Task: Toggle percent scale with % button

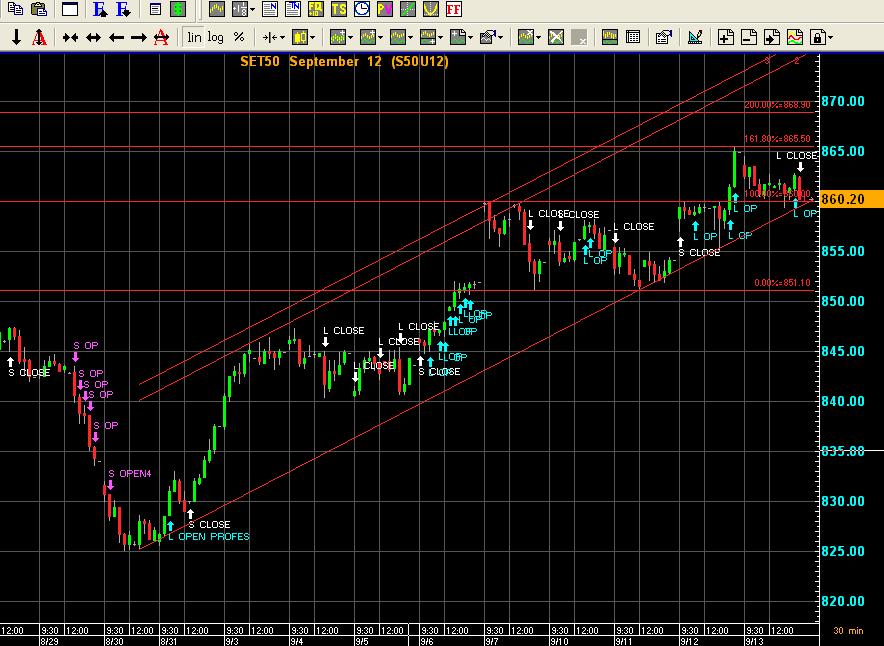Action: (239, 38)
